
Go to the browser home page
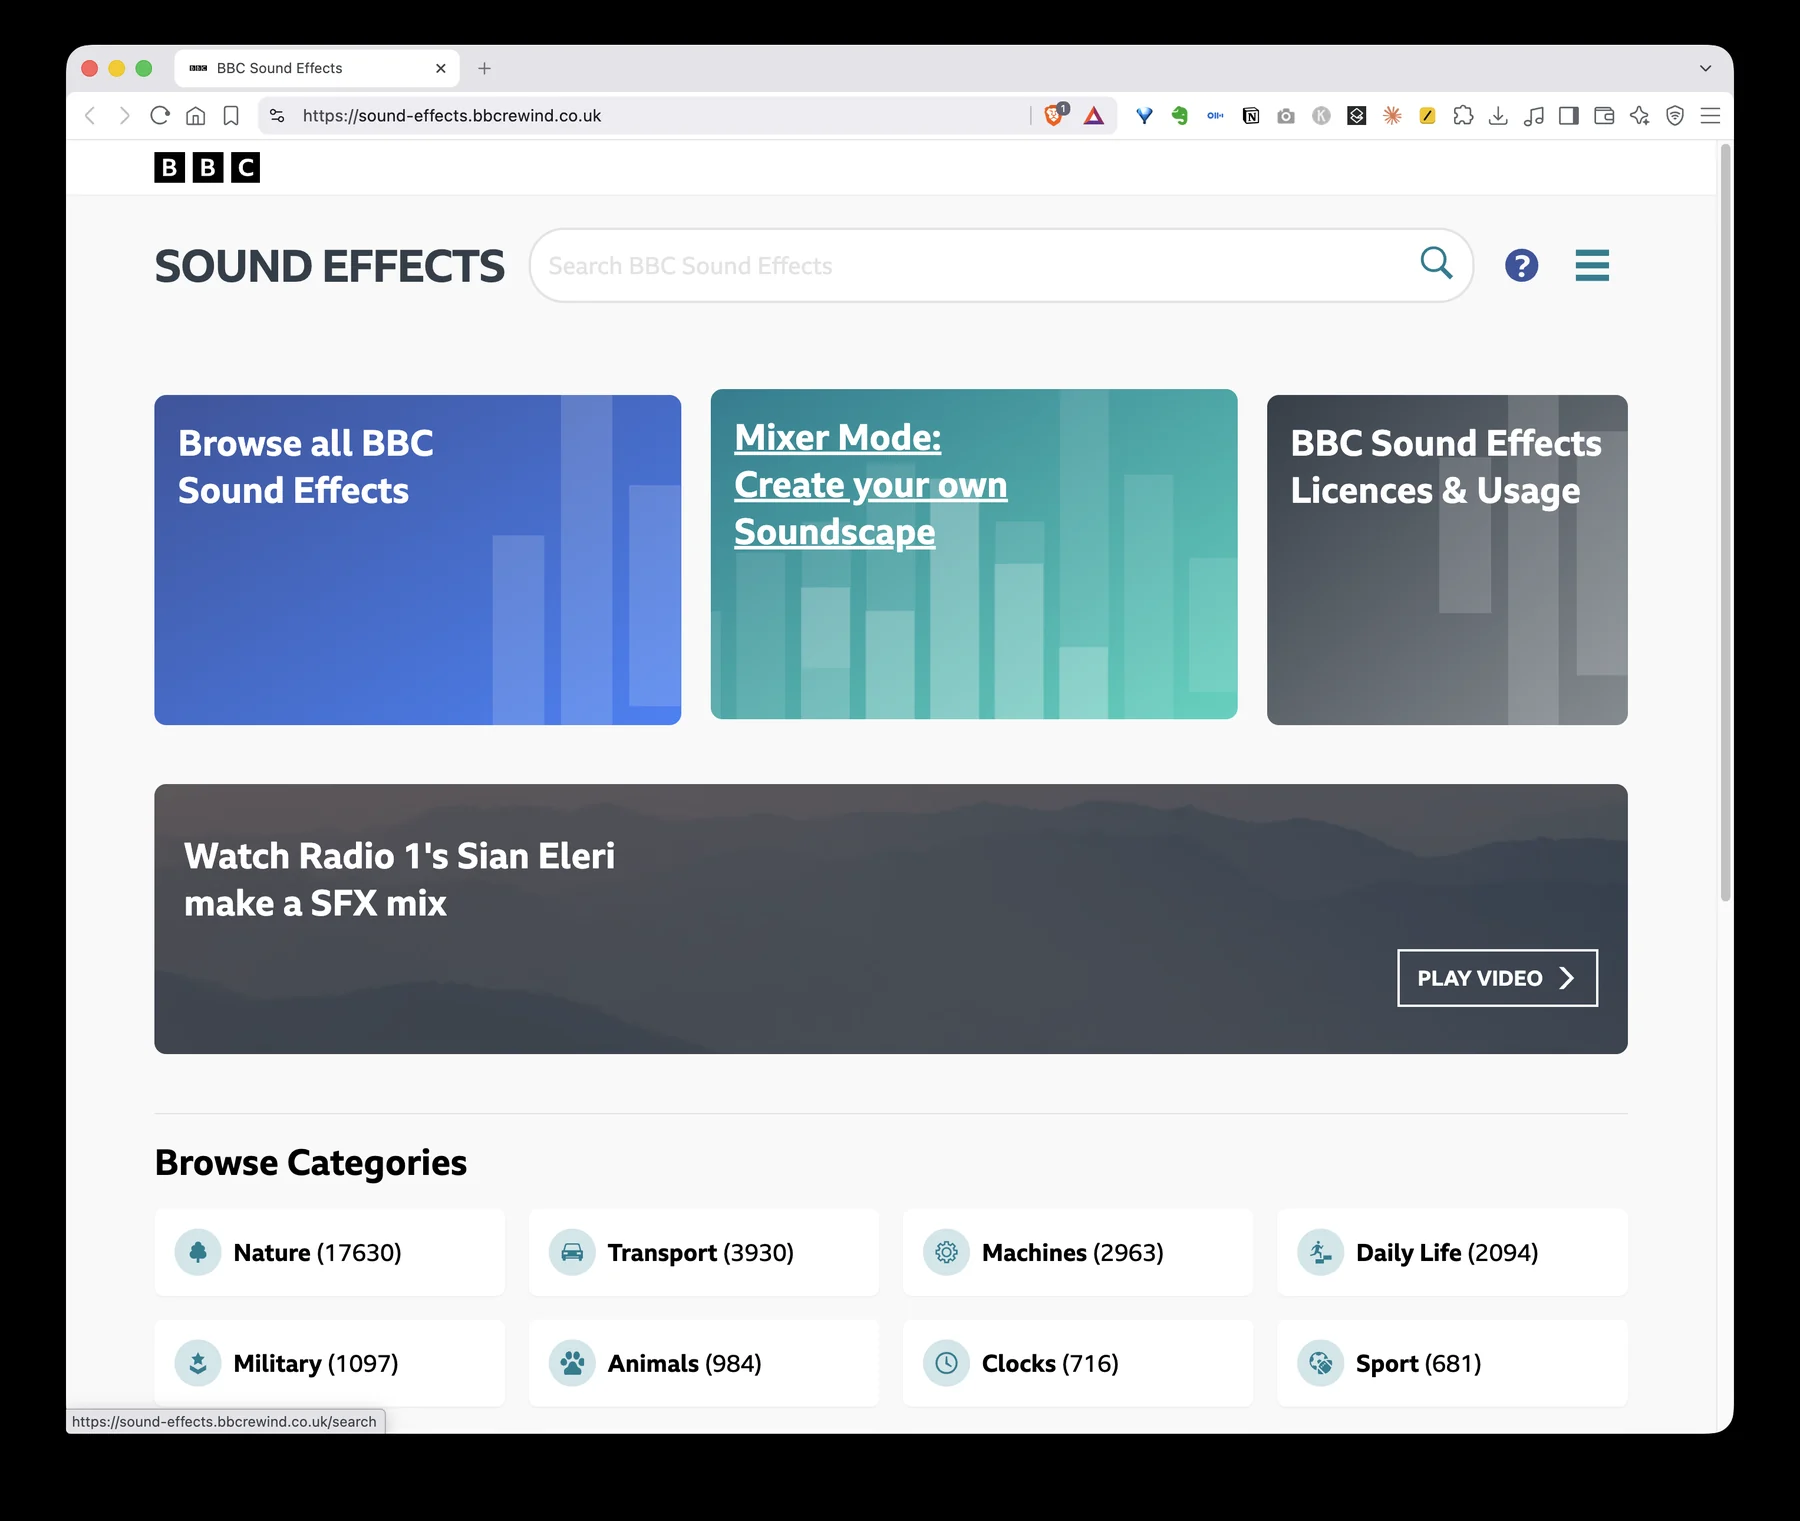click(196, 116)
